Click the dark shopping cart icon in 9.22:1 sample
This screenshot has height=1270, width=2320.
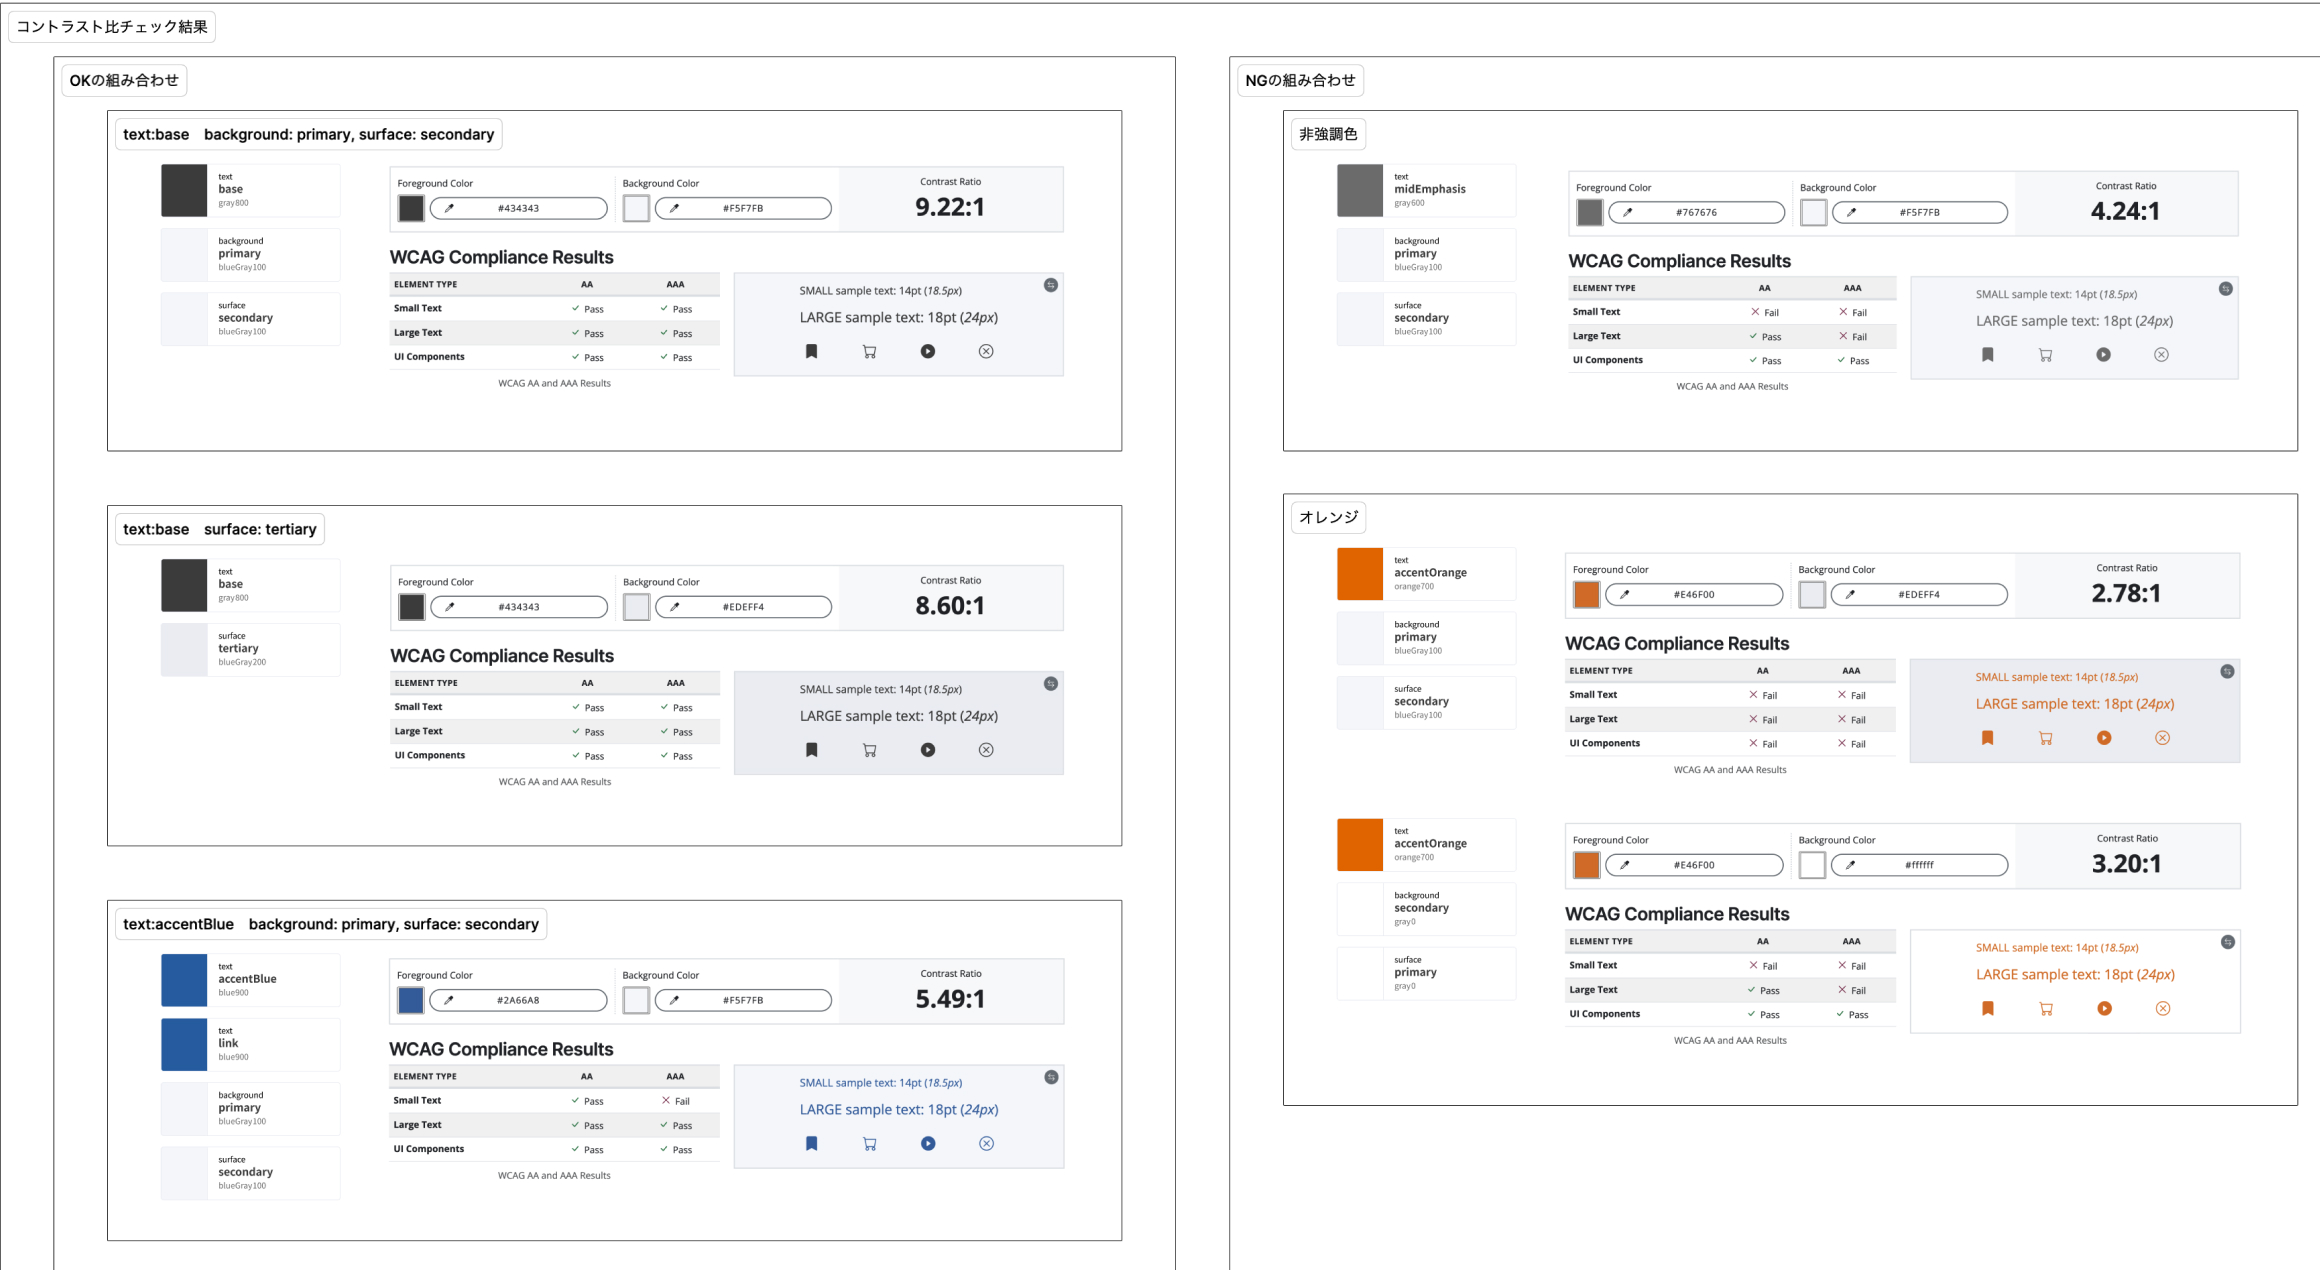click(x=870, y=352)
